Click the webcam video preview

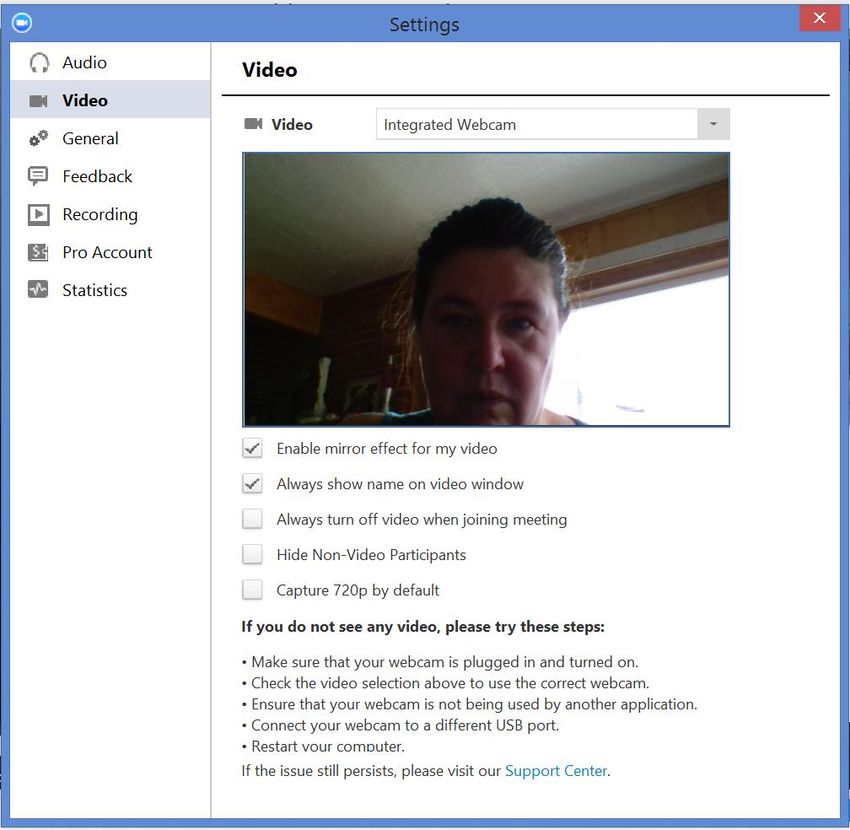[486, 289]
